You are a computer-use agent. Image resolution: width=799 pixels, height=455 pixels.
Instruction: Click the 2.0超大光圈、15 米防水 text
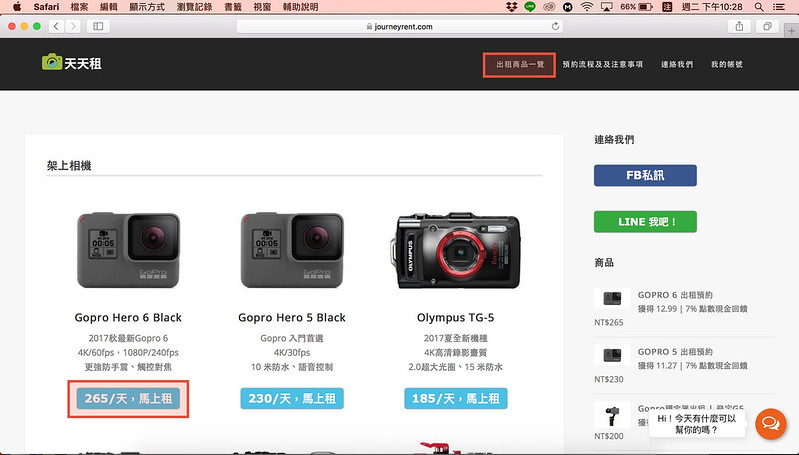pyautogui.click(x=456, y=367)
